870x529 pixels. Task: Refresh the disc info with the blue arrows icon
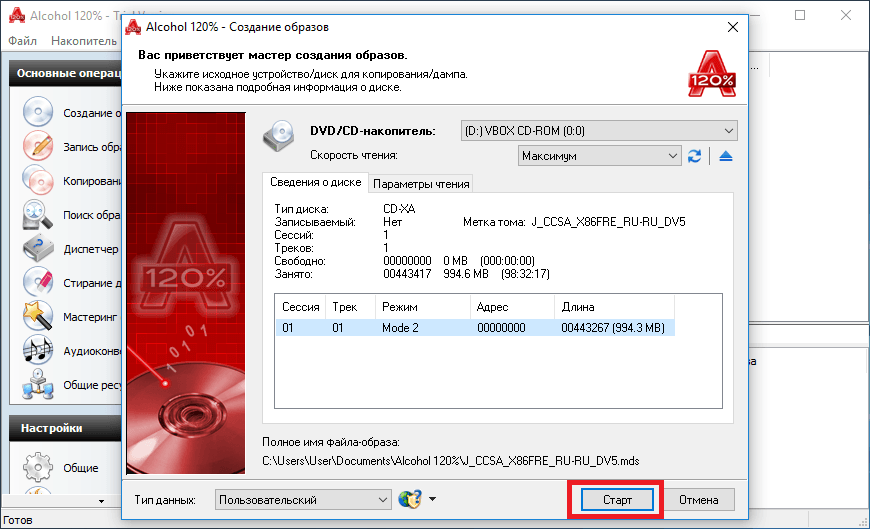694,156
